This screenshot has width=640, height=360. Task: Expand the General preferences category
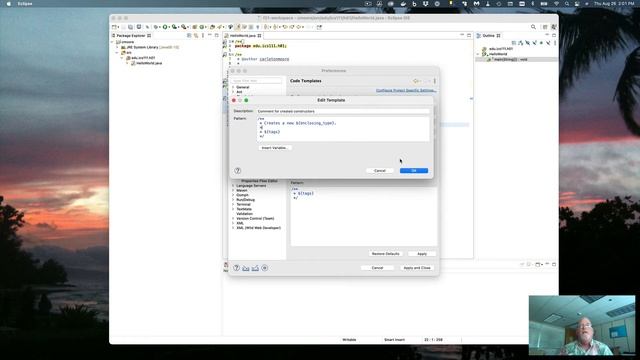pyautogui.click(x=233, y=87)
